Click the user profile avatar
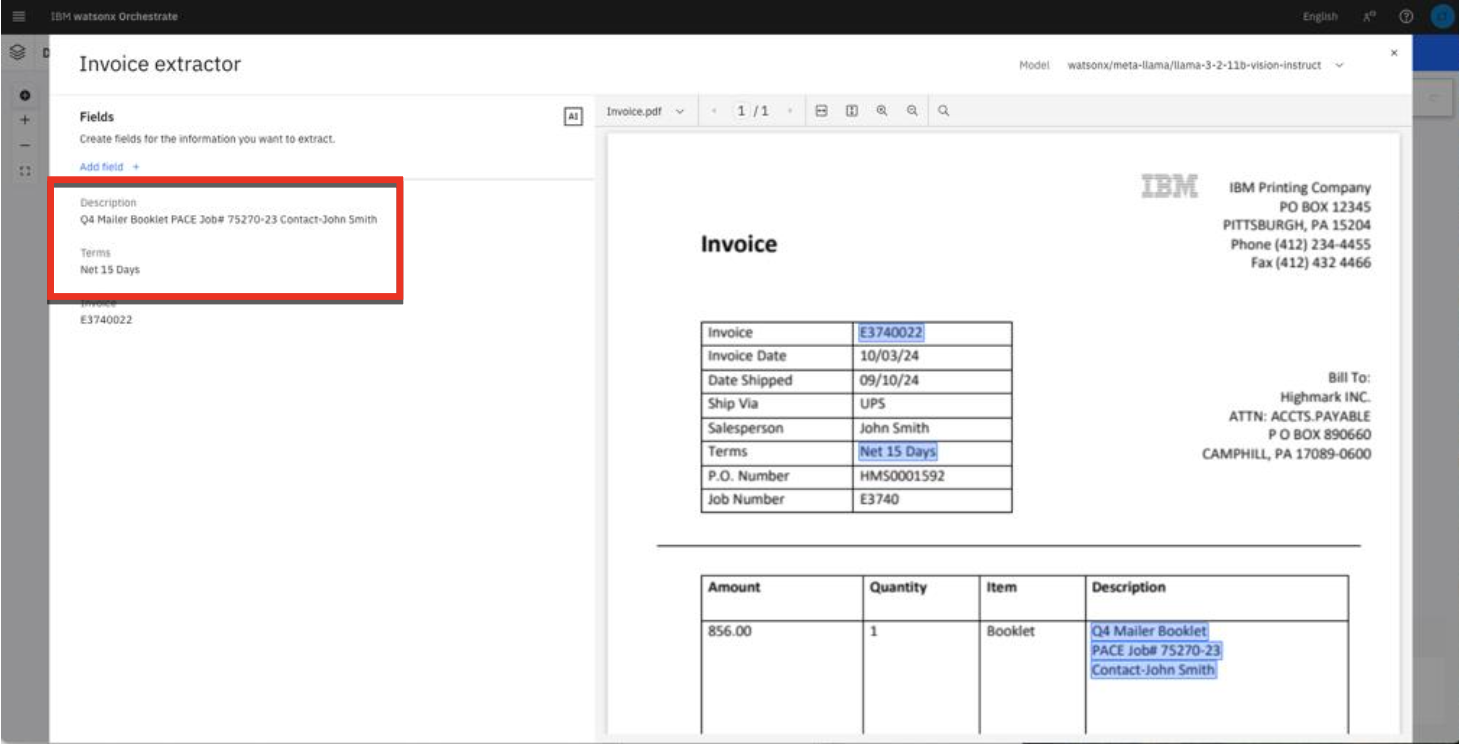 click(x=1441, y=17)
